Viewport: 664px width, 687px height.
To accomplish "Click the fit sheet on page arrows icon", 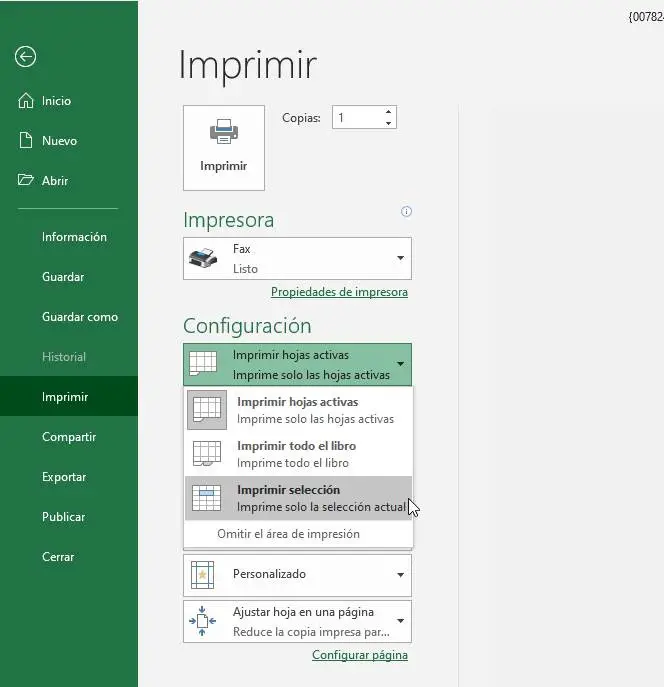I will 202,621.
